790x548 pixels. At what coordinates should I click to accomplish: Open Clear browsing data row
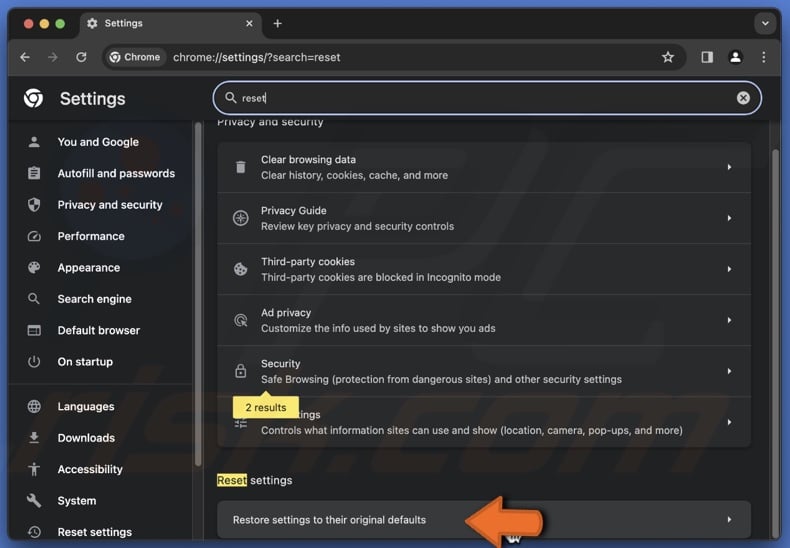[484, 167]
